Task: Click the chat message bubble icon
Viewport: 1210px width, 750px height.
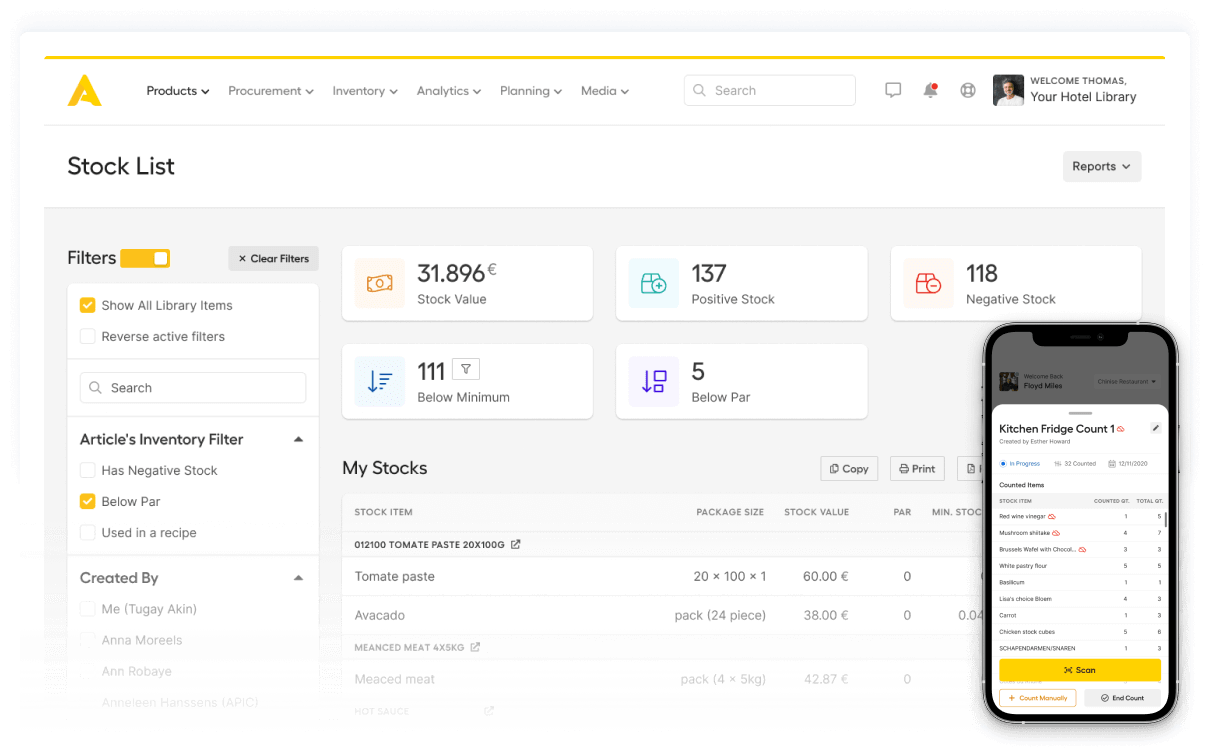Action: 893,90
